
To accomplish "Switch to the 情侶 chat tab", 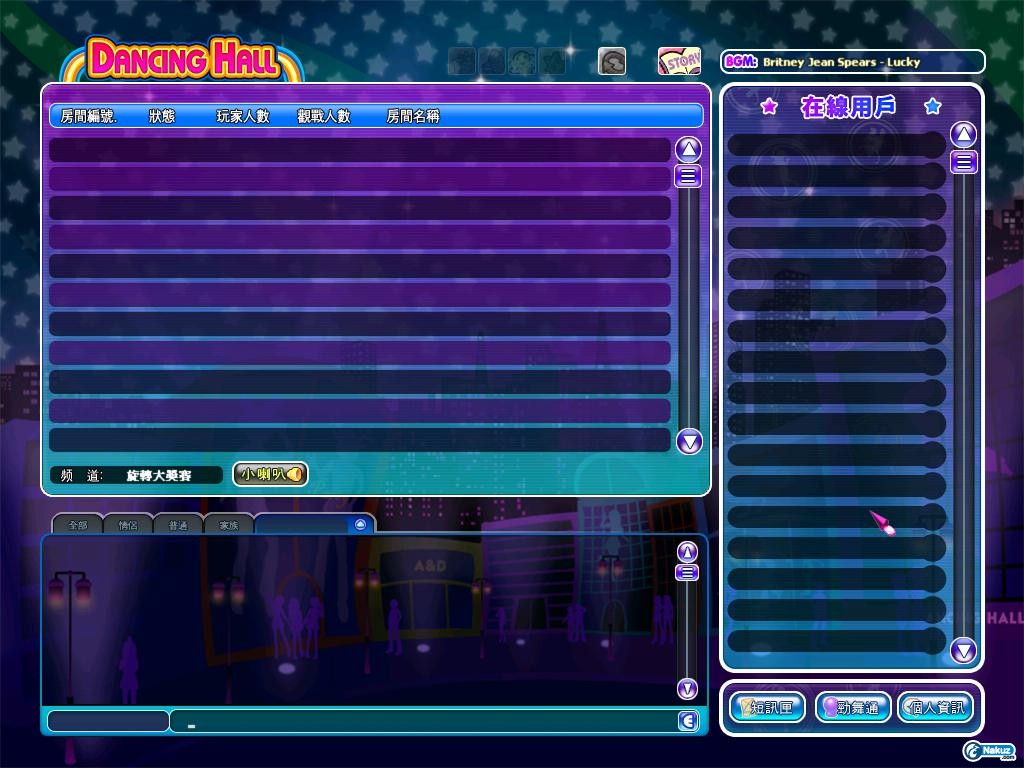I will (x=128, y=524).
